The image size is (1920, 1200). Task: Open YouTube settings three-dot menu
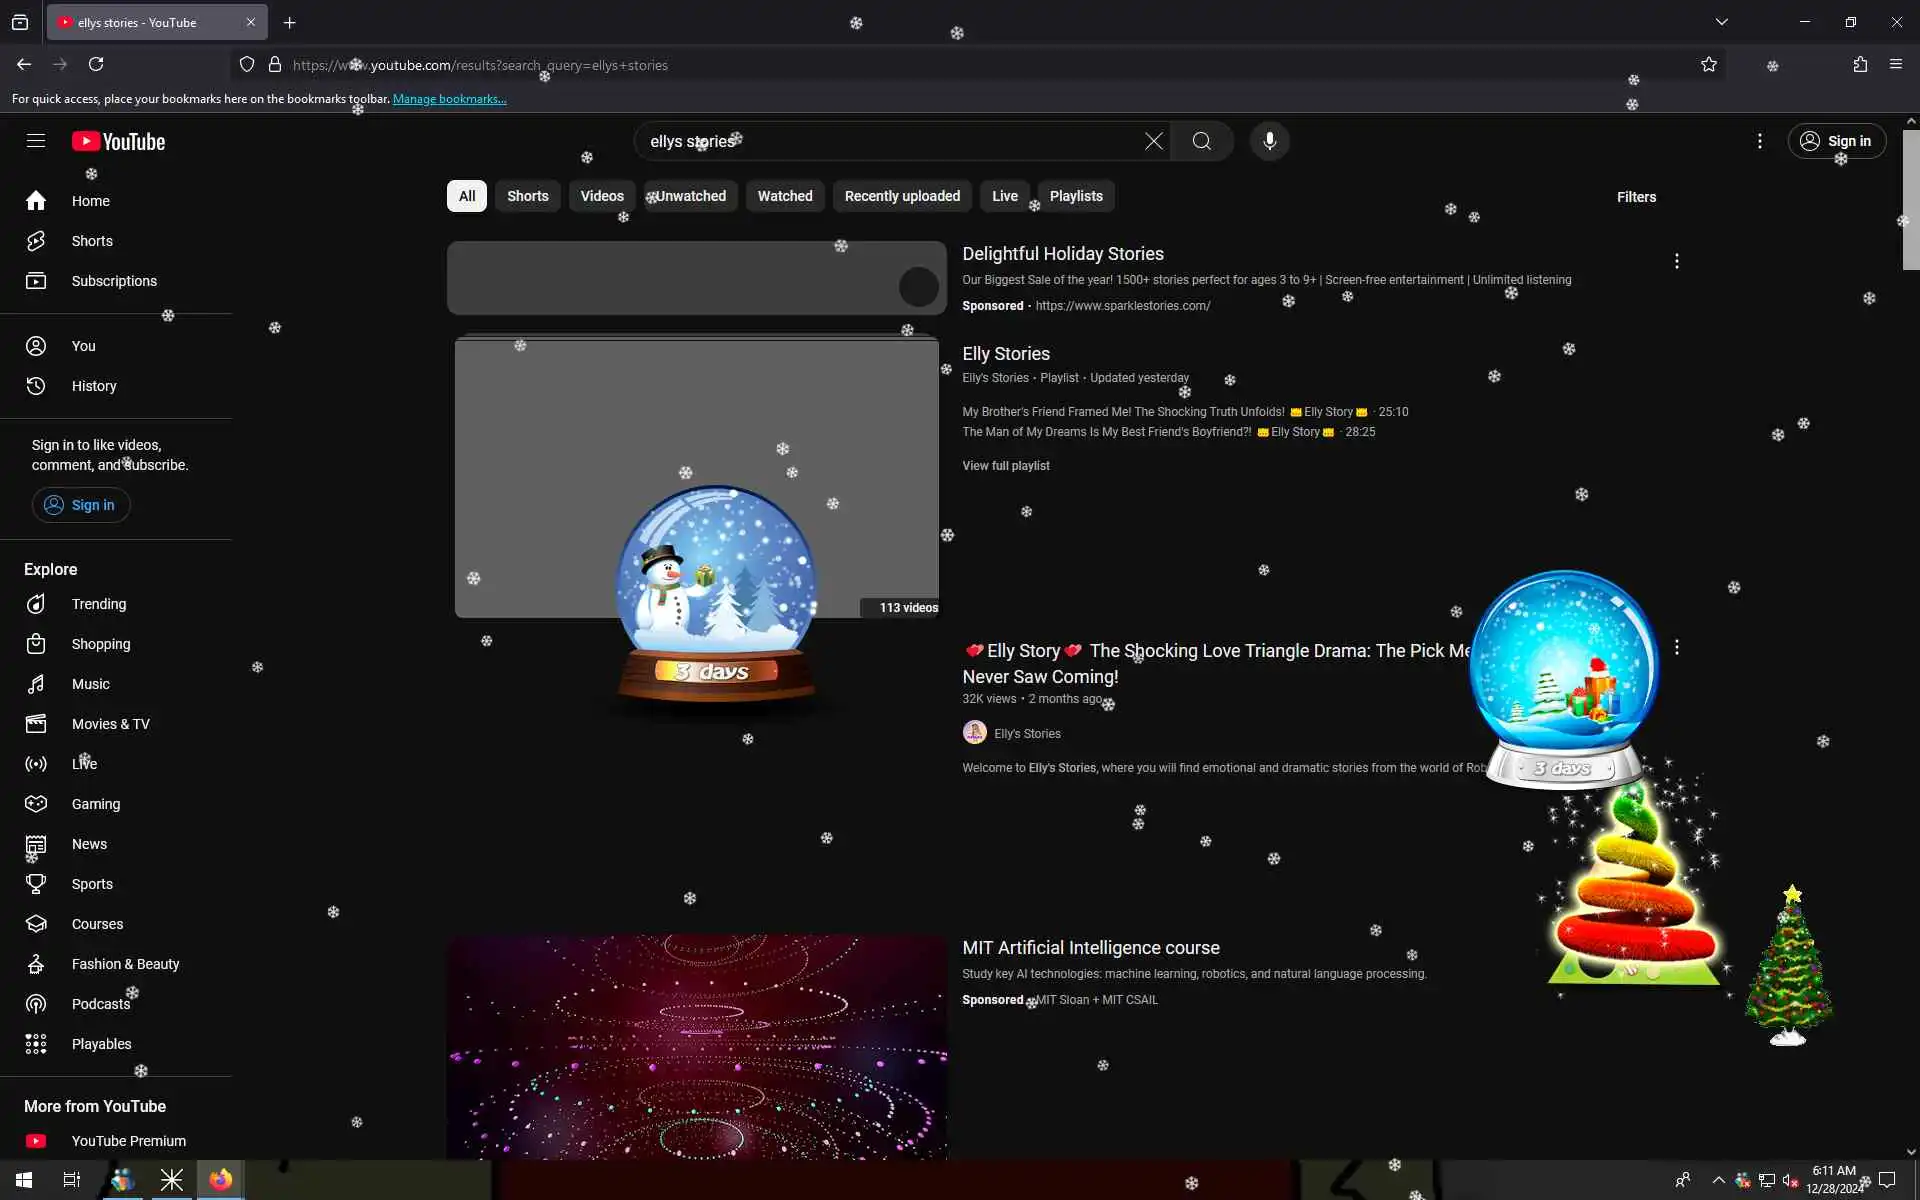coord(1760,141)
